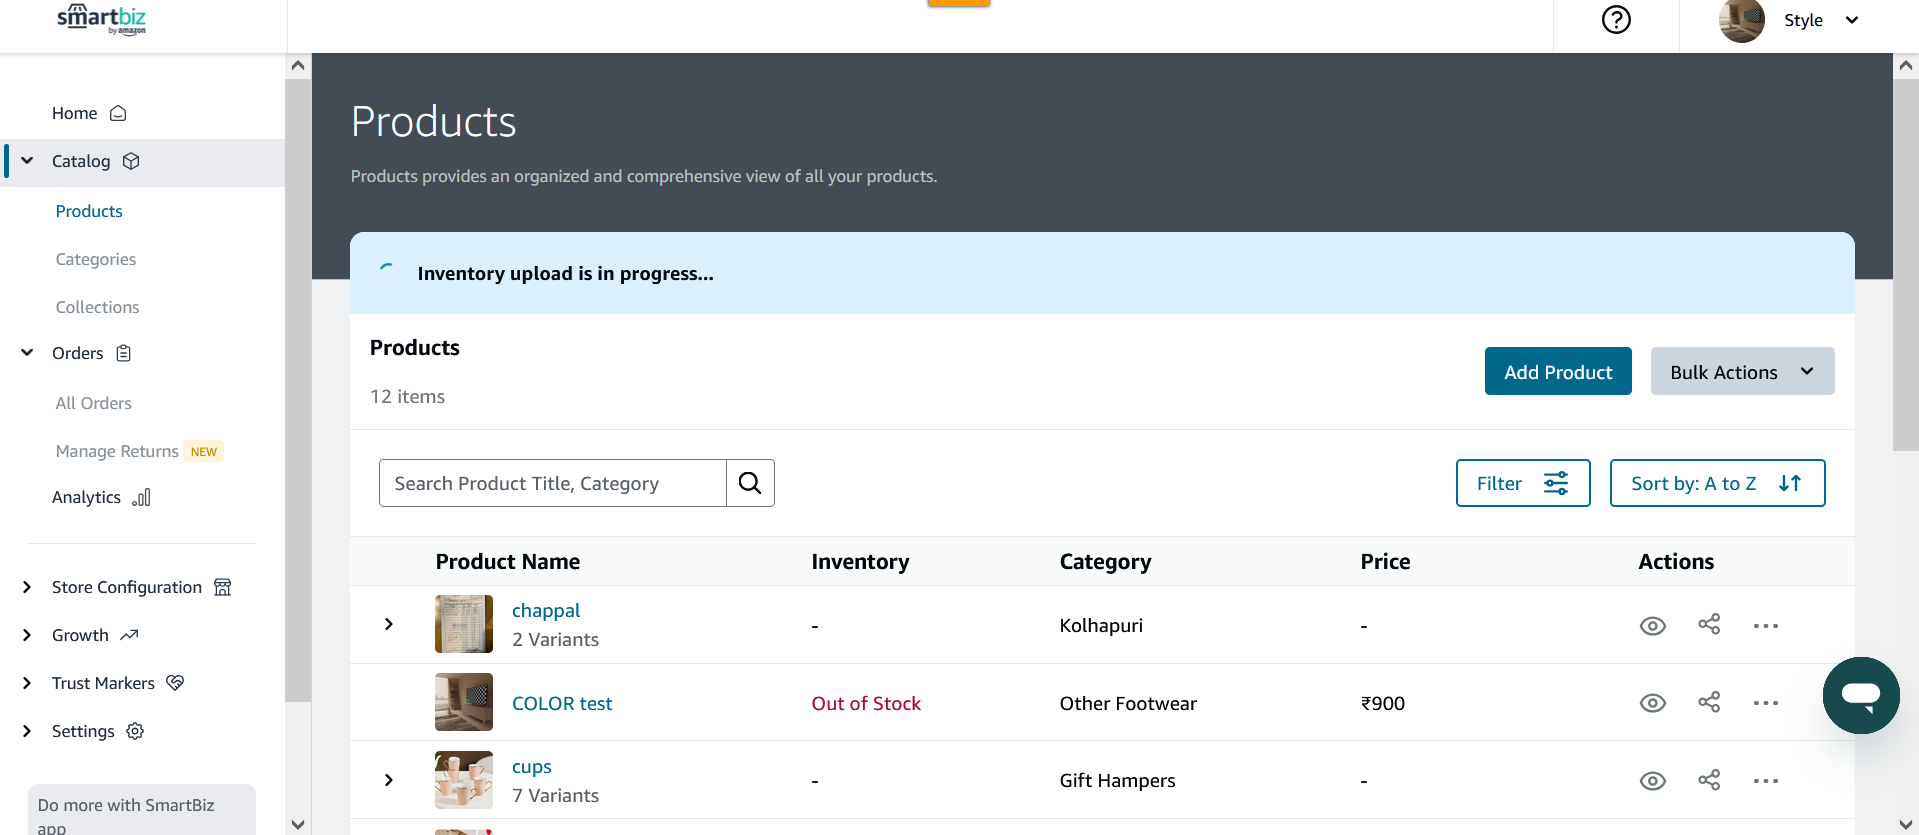The width and height of the screenshot is (1919, 835).
Task: Open more actions for chappal
Action: (1766, 626)
